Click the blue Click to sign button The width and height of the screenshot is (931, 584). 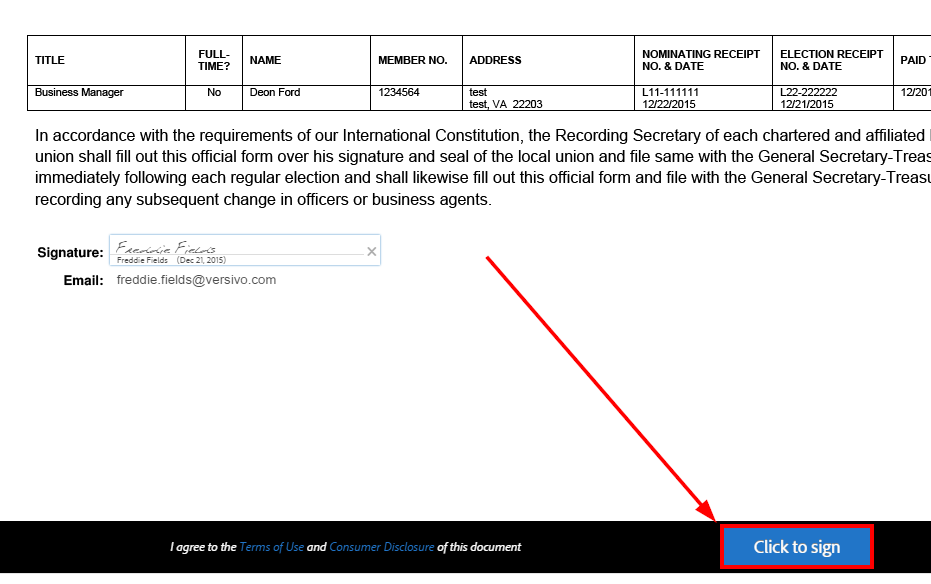tap(796, 547)
